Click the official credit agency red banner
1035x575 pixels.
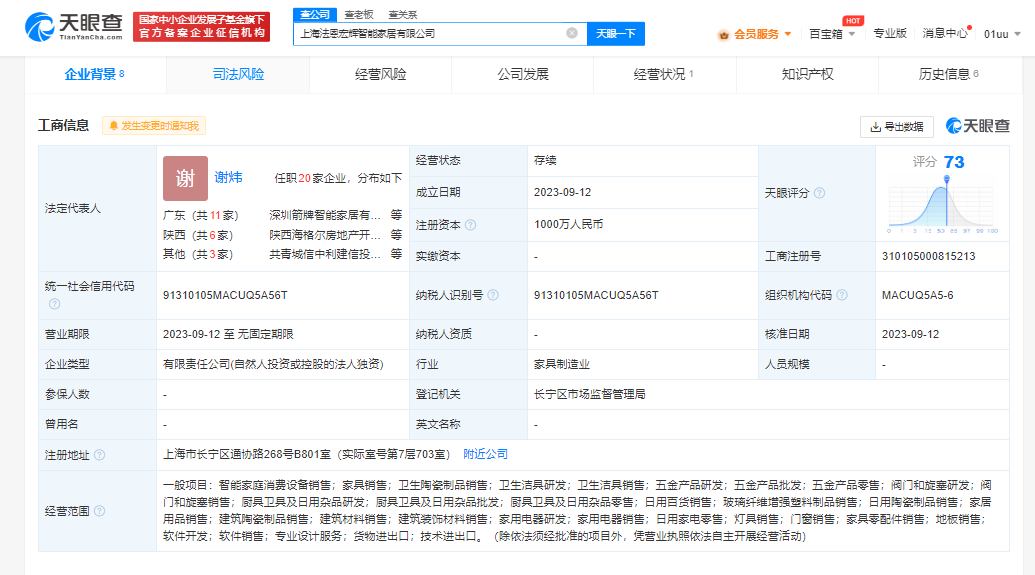201,26
